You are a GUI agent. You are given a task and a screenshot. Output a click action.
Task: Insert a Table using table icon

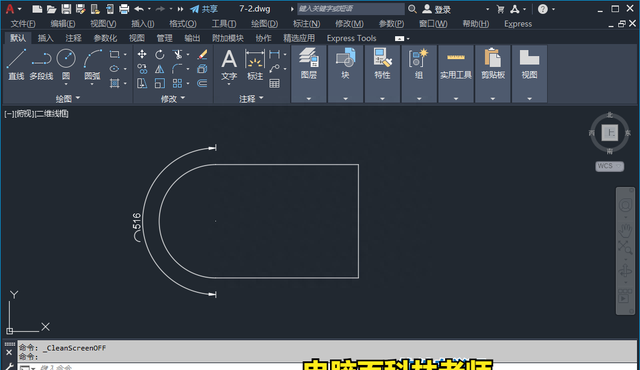coord(275,84)
